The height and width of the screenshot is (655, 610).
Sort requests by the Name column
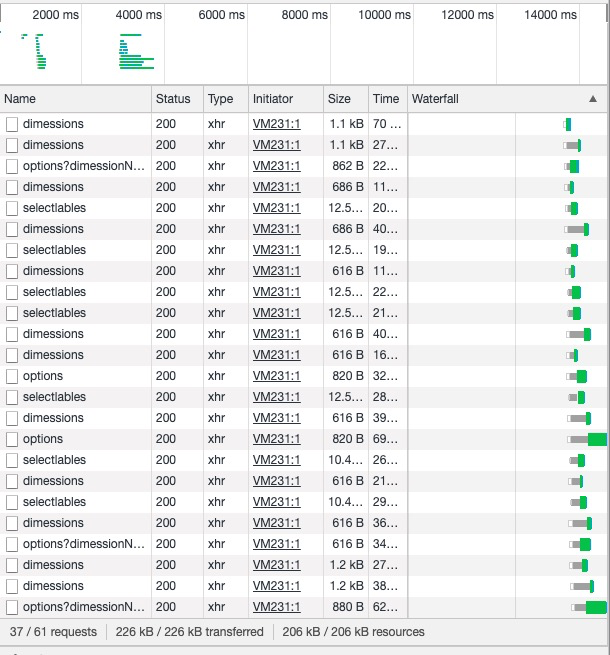tap(20, 99)
